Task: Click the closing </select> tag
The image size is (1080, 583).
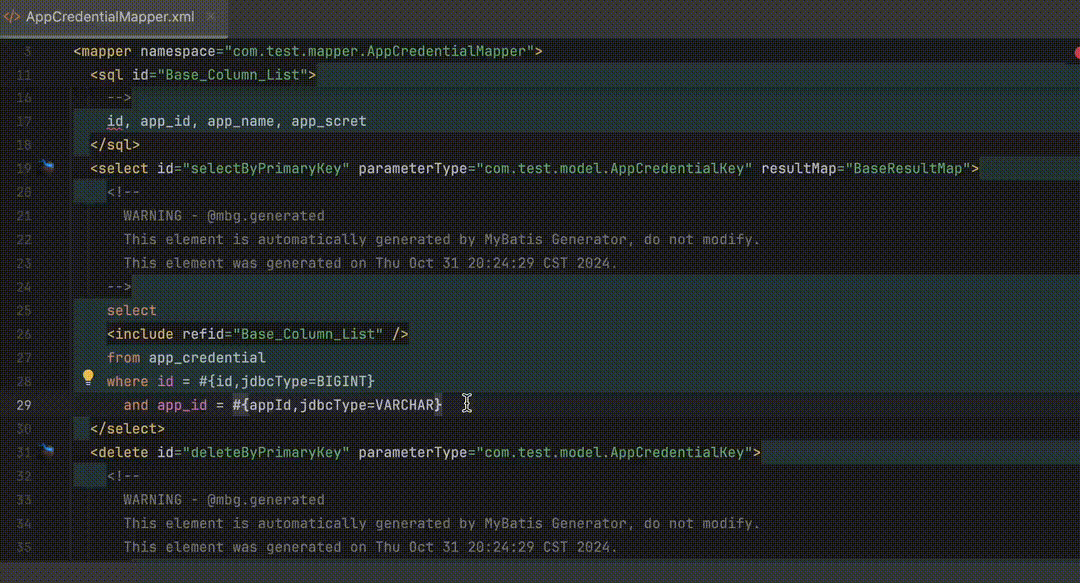Action: tap(127, 428)
